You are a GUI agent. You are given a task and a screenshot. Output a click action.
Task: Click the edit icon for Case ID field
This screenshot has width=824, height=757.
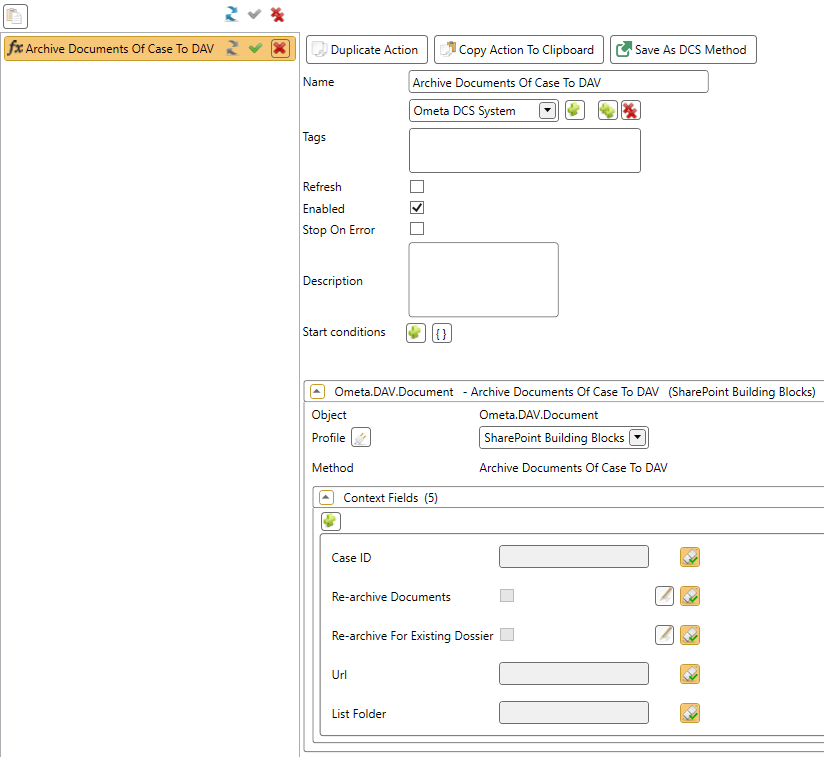coord(689,557)
